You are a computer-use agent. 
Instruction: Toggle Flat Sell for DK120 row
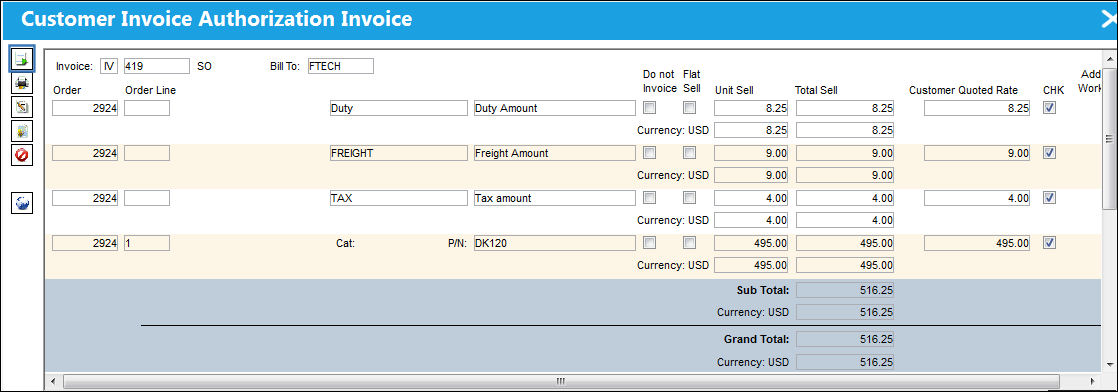[689, 242]
